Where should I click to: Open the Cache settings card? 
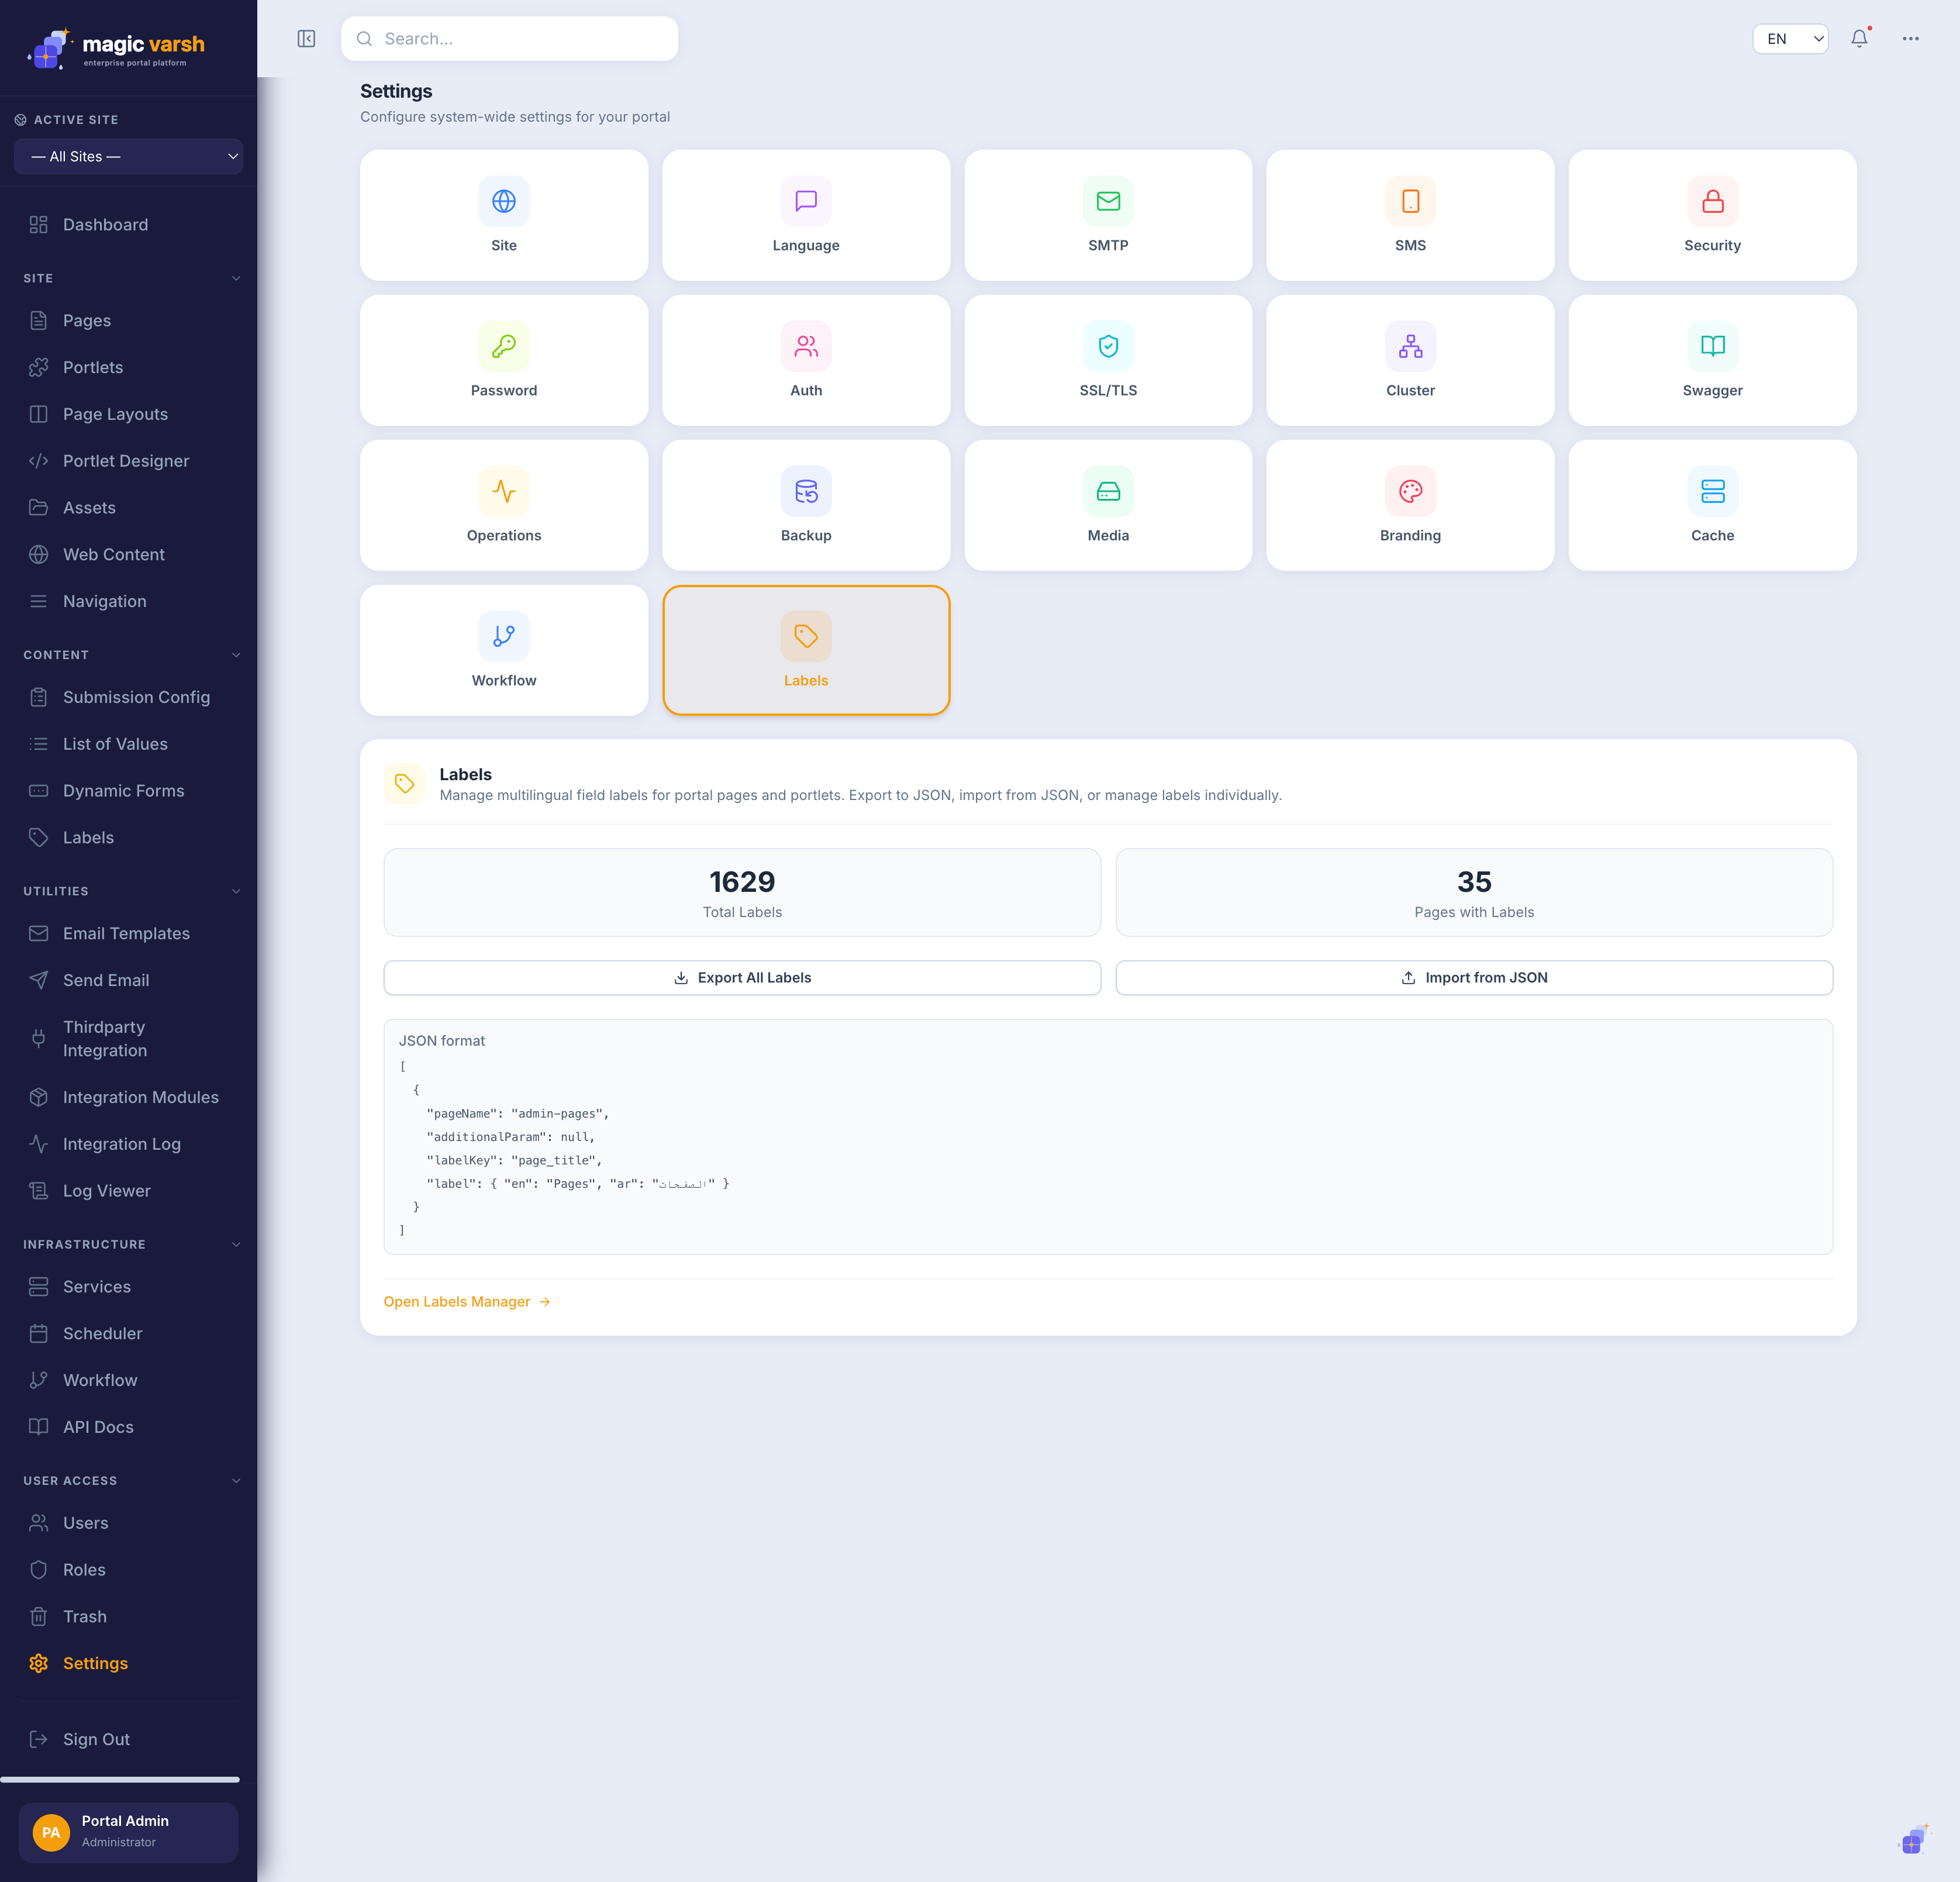pos(1712,505)
